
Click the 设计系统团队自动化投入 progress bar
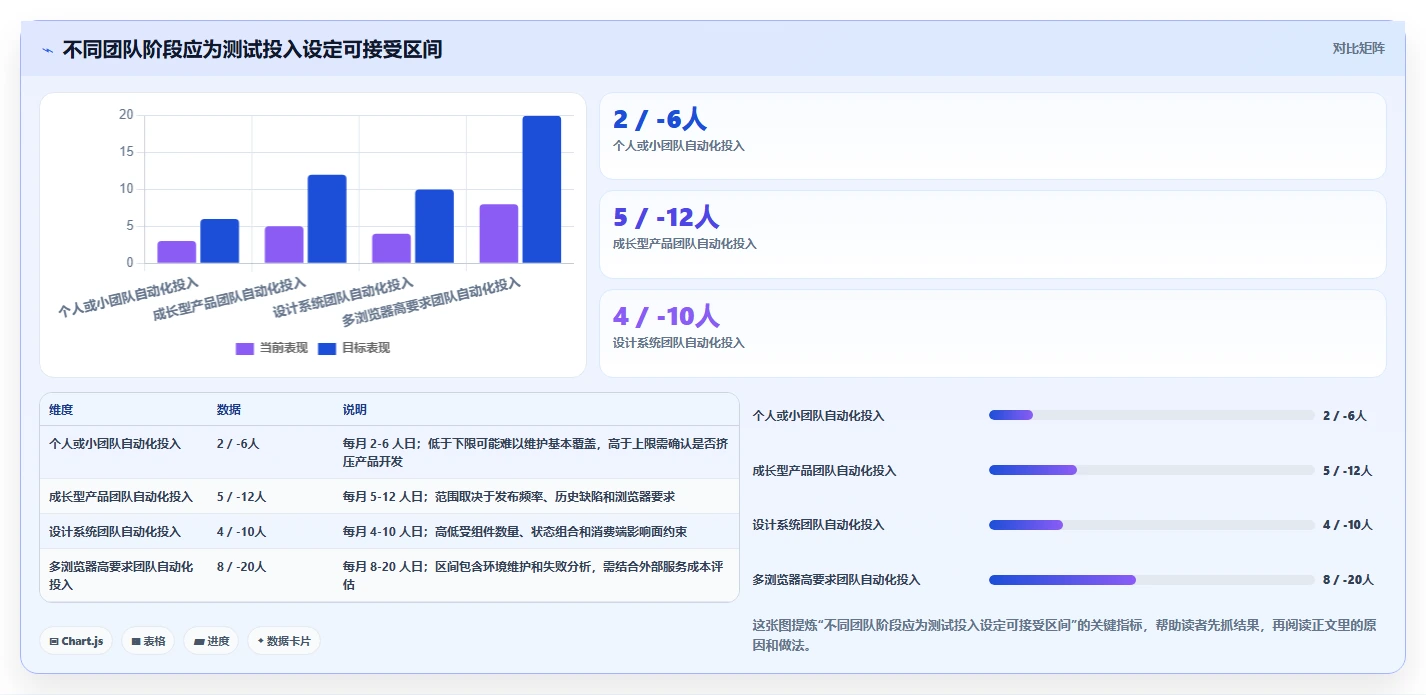1151,524
